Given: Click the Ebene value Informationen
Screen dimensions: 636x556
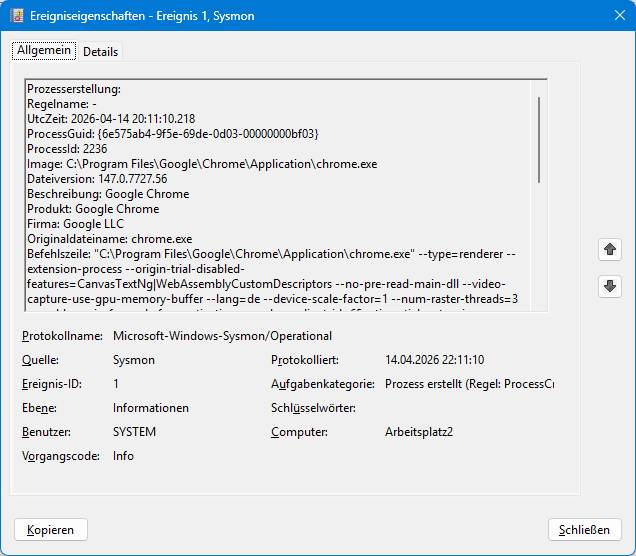Looking at the screenshot, I should click(151, 408).
